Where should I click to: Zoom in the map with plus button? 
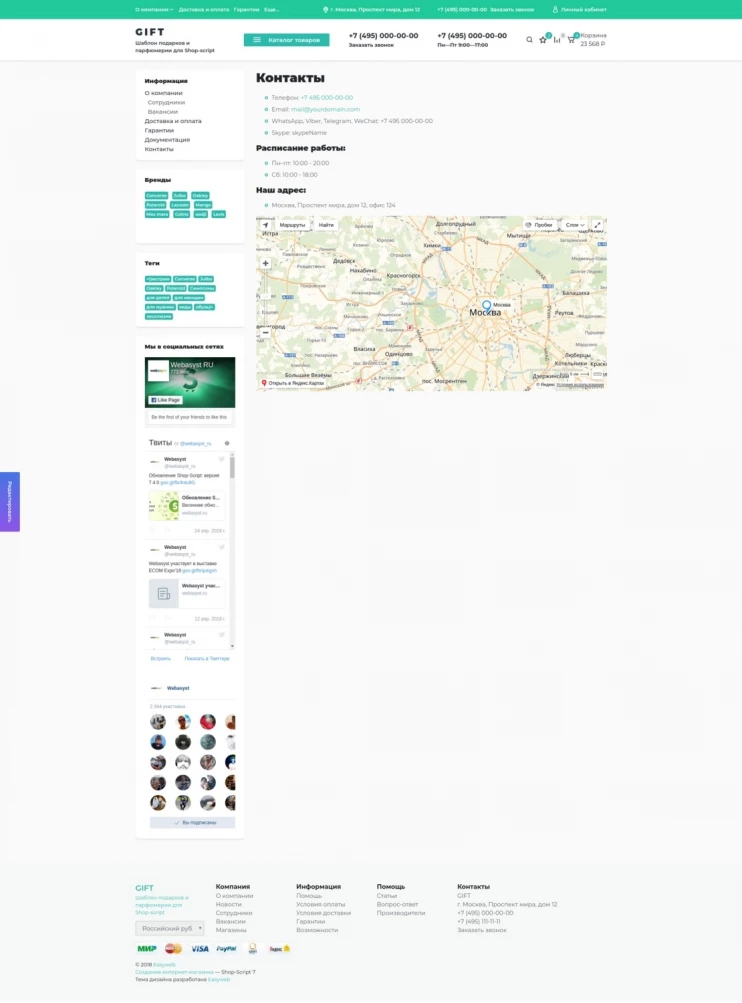click(x=265, y=264)
